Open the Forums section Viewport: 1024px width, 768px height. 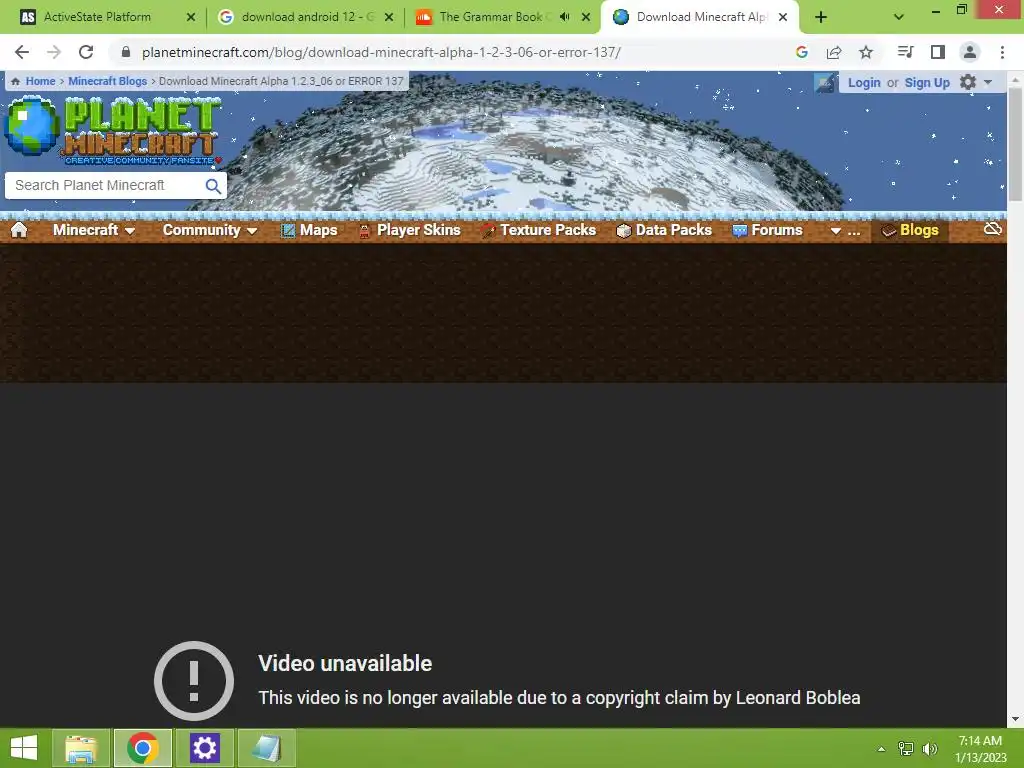[x=767, y=230]
